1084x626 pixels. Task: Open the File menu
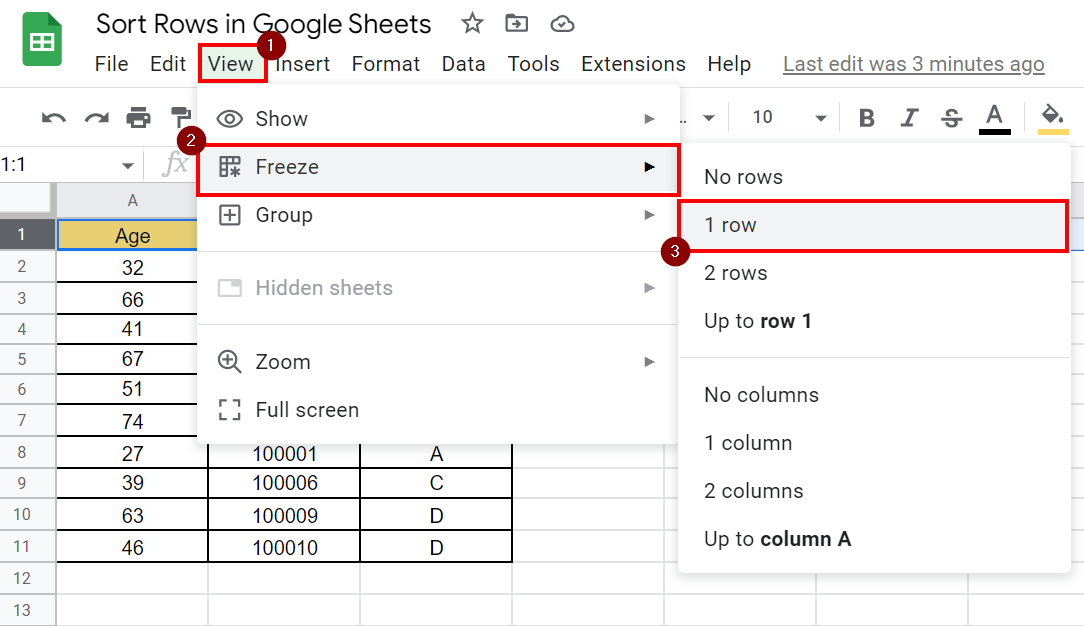(x=111, y=64)
